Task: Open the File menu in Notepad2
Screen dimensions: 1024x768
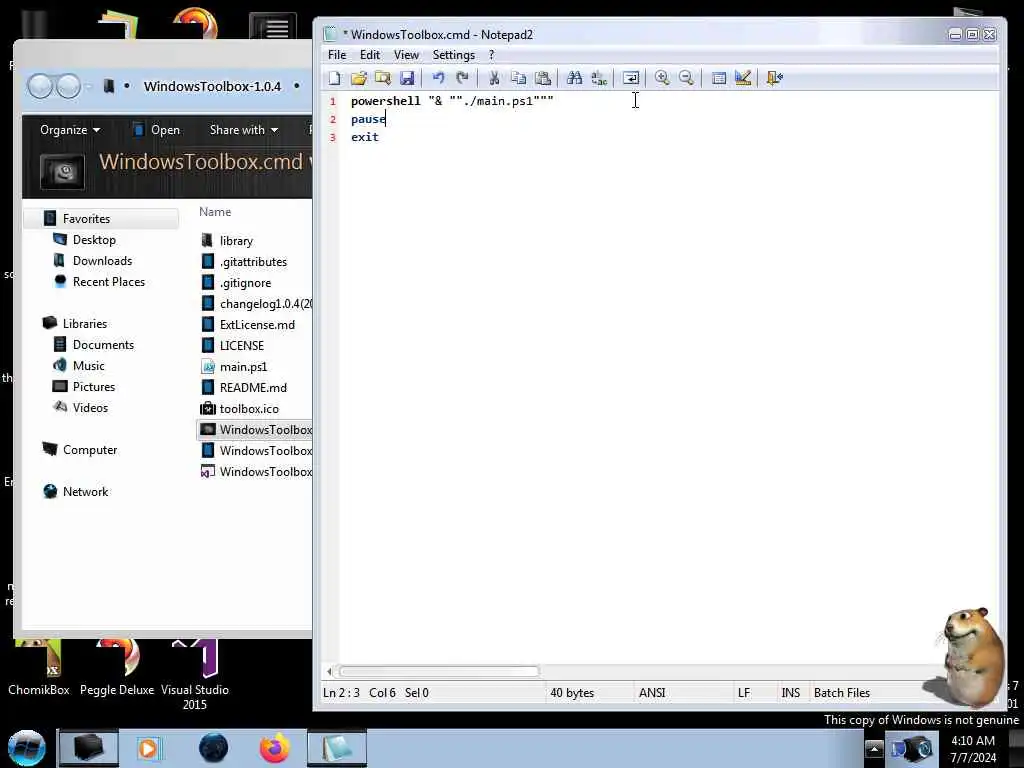Action: (337, 55)
